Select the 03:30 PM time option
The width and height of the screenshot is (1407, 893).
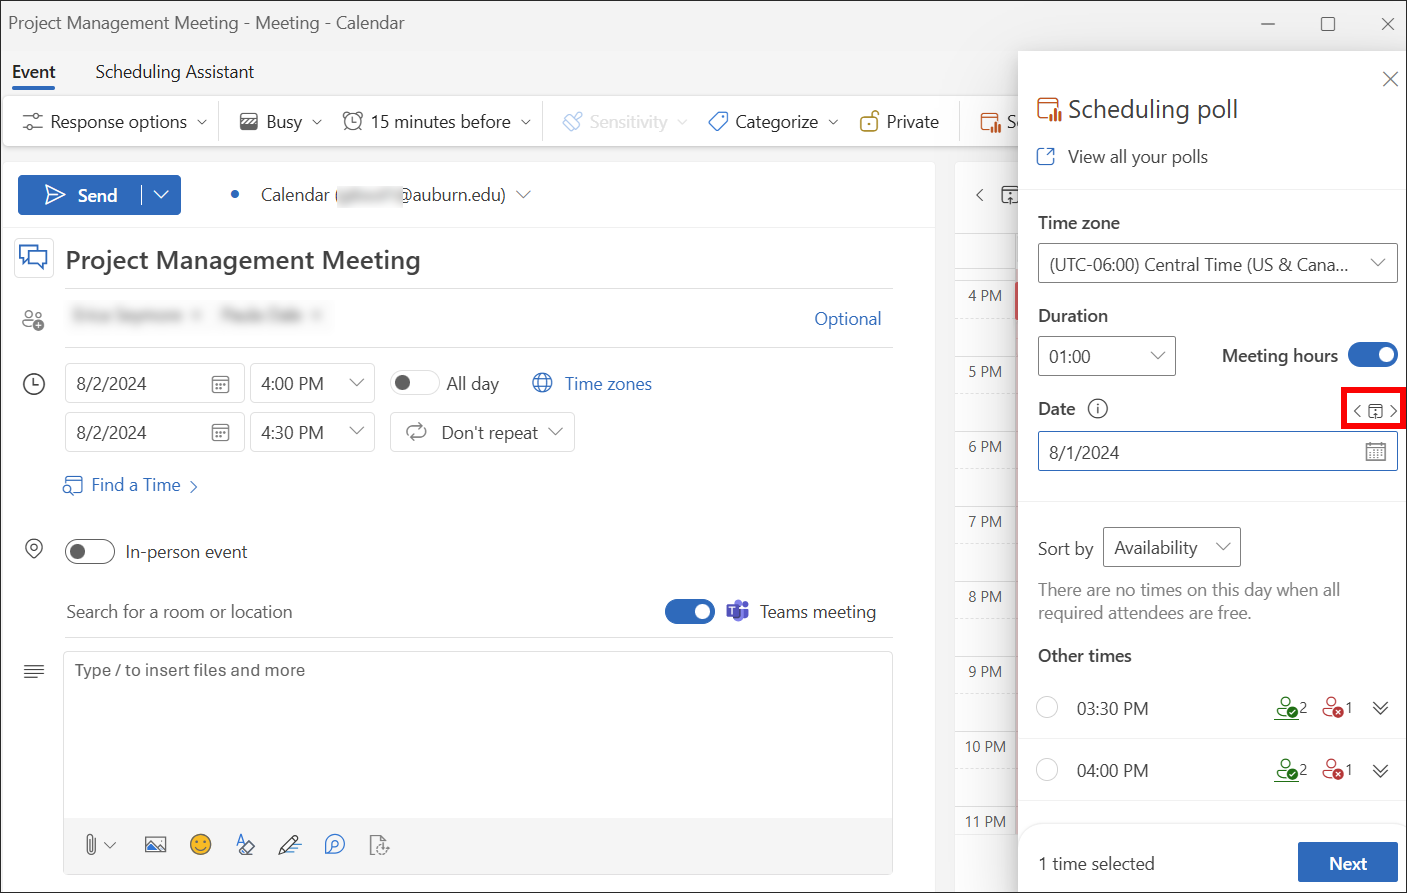click(x=1047, y=707)
